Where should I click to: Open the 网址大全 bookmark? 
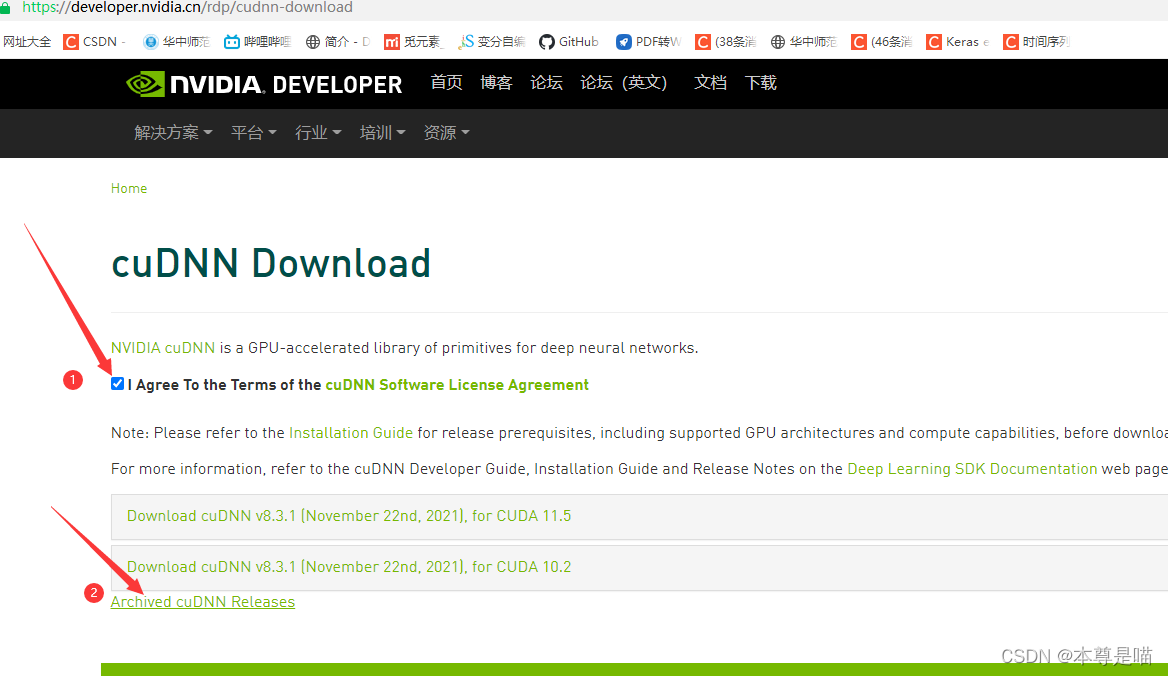coord(27,42)
